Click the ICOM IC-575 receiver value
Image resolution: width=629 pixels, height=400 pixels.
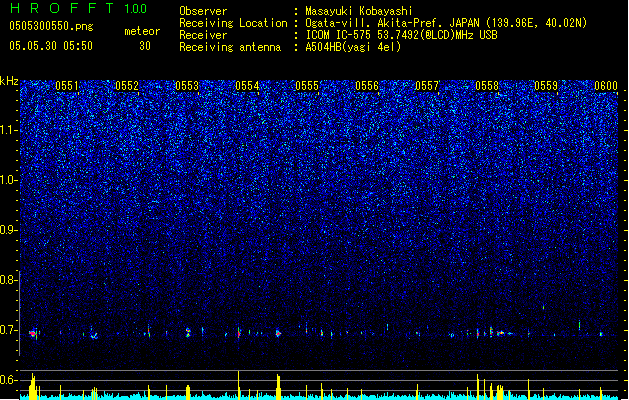point(401,35)
